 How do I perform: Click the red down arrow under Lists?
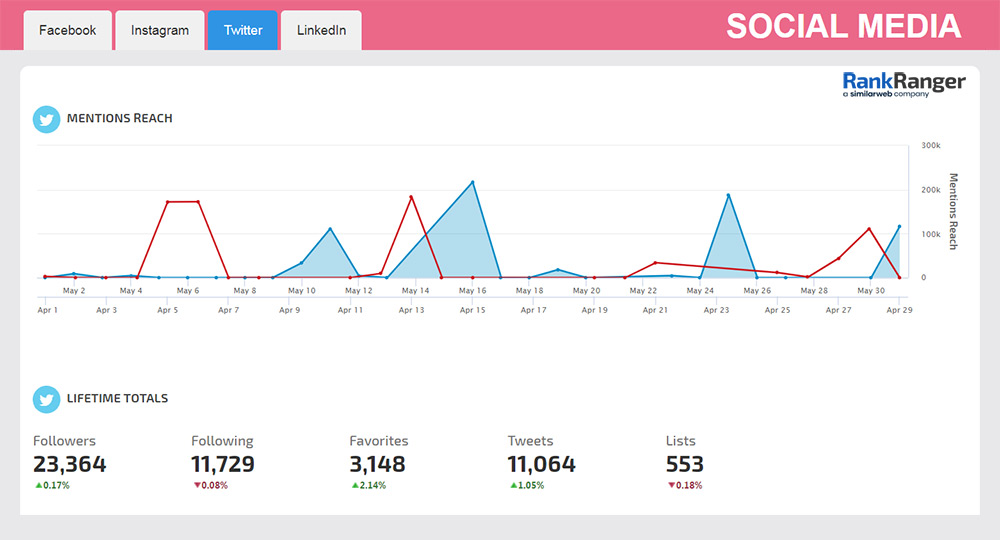(x=671, y=486)
